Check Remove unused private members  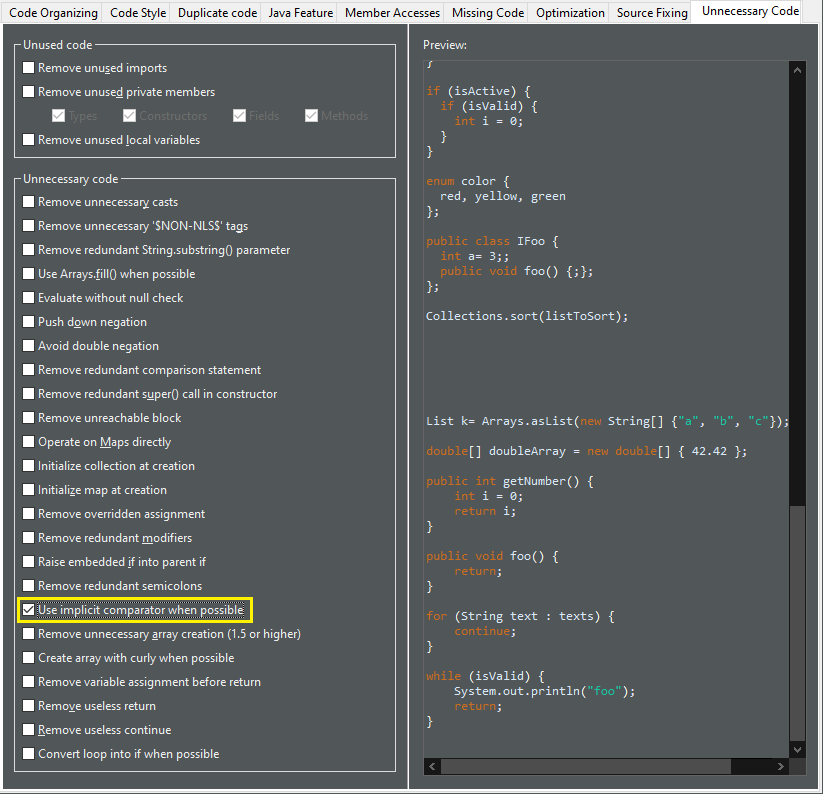pos(29,92)
